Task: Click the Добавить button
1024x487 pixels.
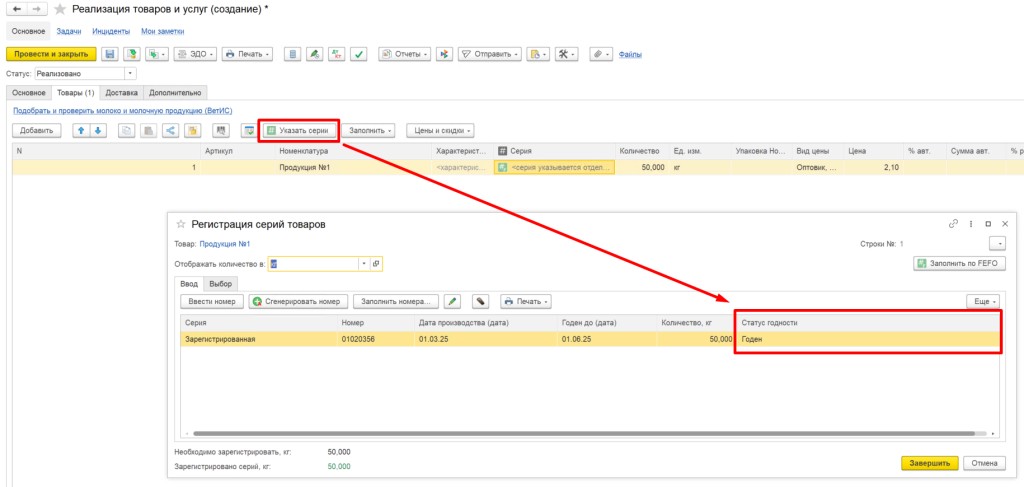Action: [x=37, y=131]
